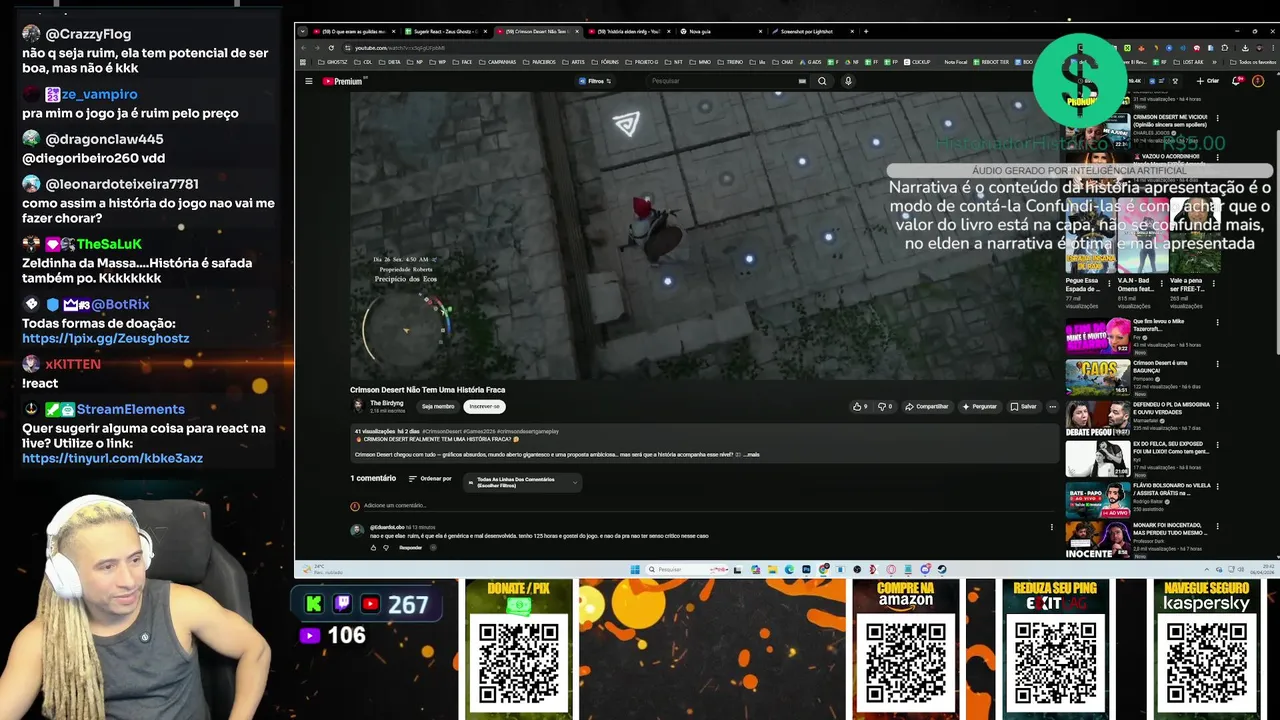Subscribe with the Inscrever-se button
The image size is (1280, 720).
coord(484,406)
